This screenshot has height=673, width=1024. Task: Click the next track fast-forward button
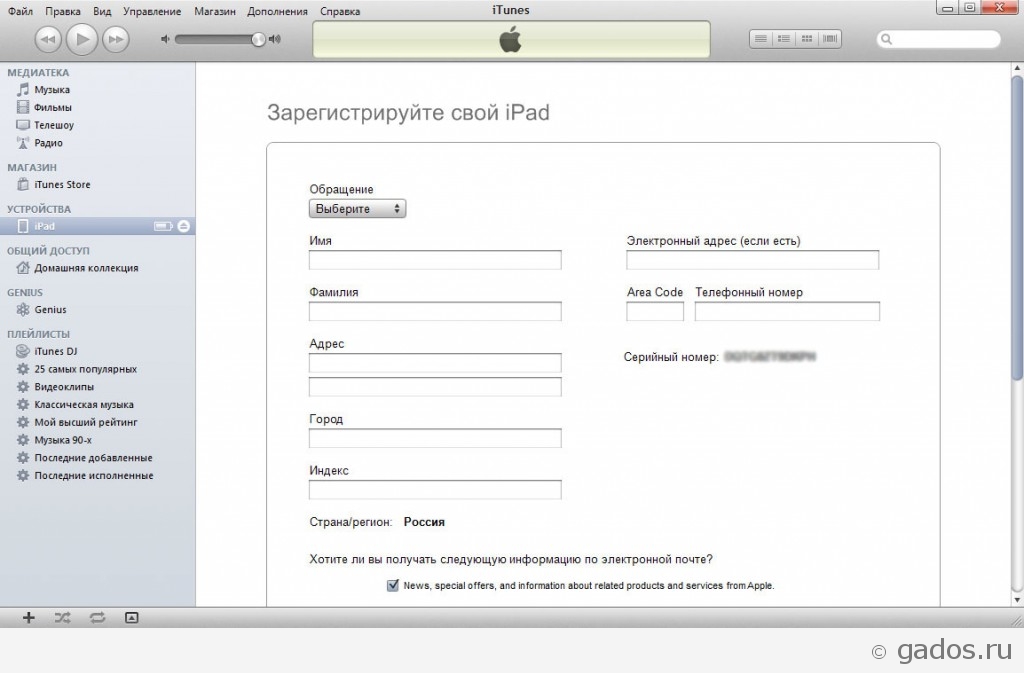click(116, 39)
